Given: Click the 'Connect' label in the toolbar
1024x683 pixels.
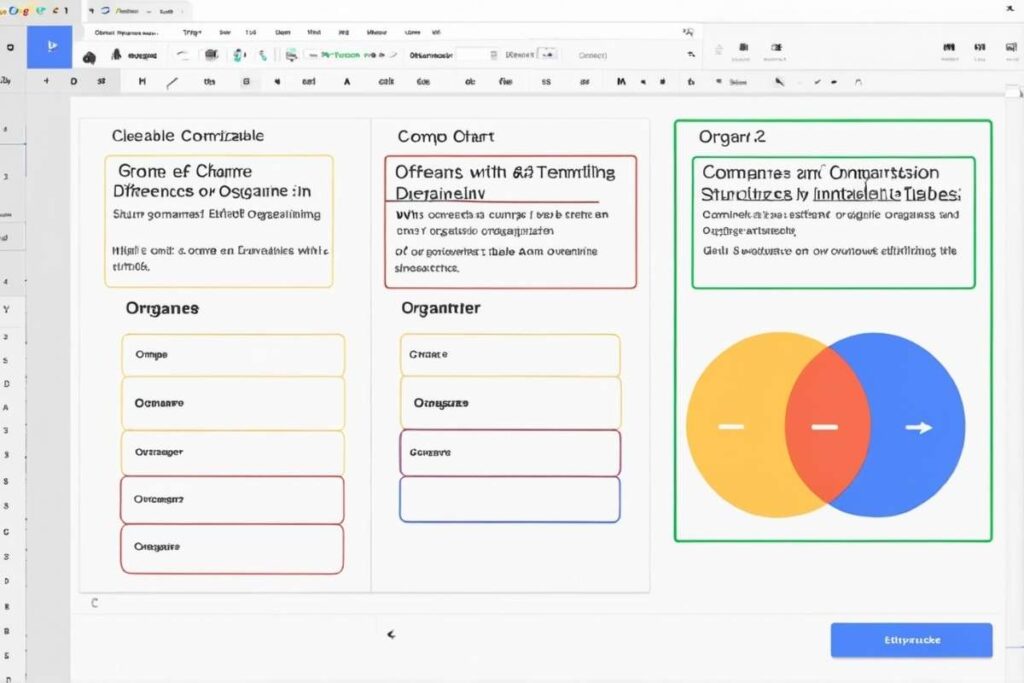Looking at the screenshot, I should click(x=593, y=56).
